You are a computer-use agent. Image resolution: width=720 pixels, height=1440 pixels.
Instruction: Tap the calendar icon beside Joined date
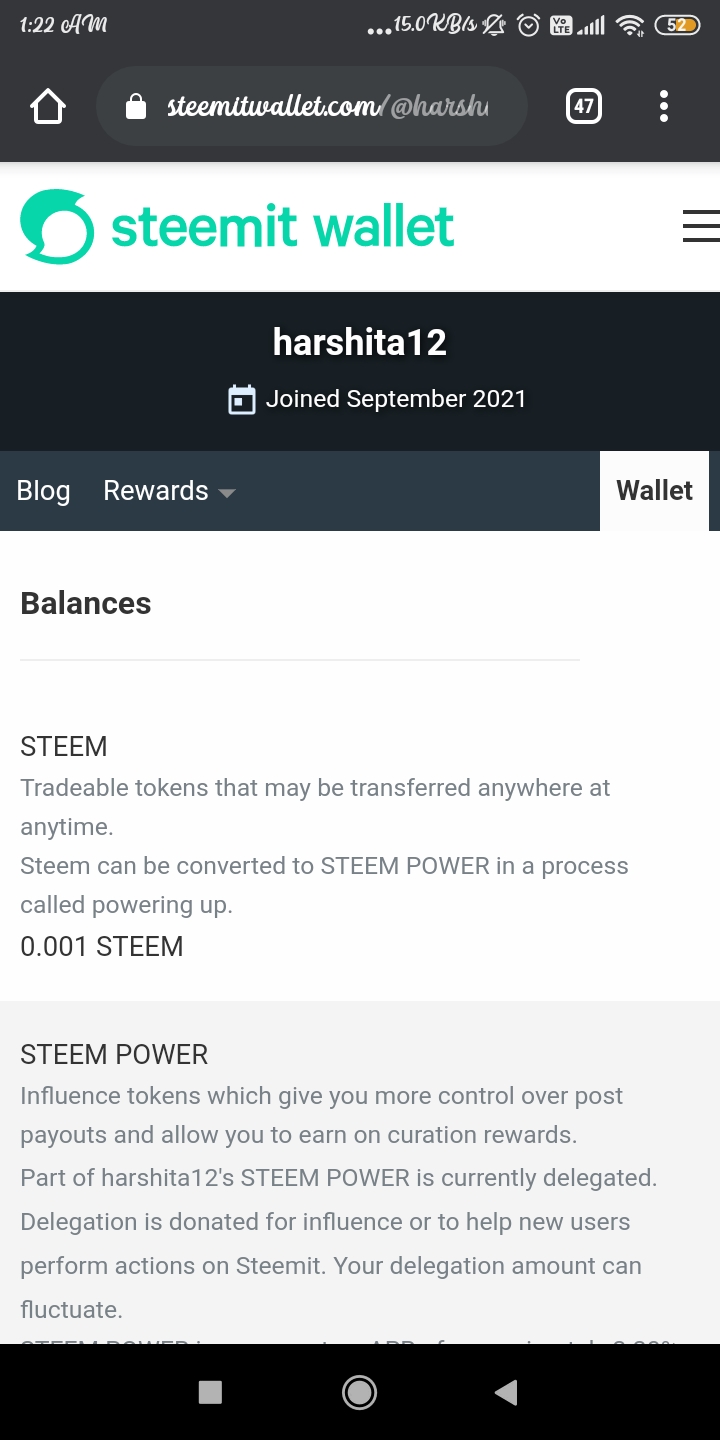pos(242,399)
